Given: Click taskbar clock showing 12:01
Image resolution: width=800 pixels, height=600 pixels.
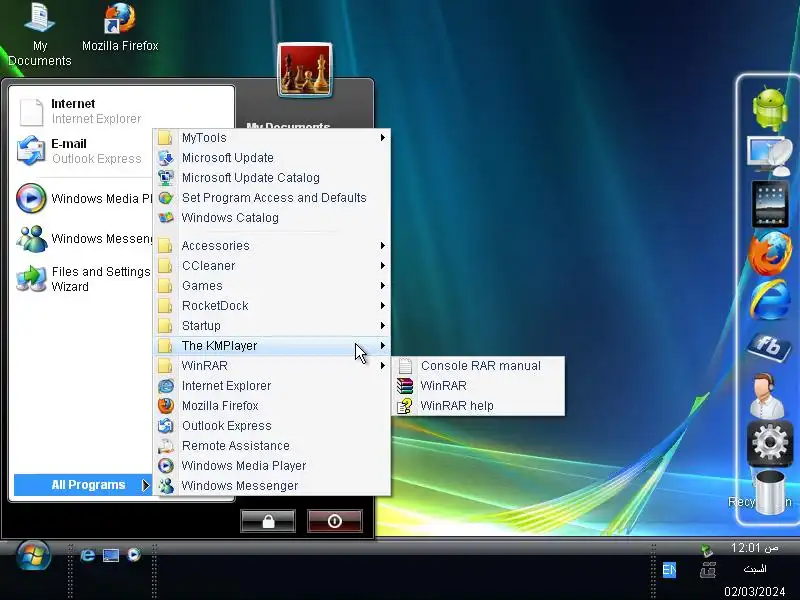Looking at the screenshot, I should (754, 548).
